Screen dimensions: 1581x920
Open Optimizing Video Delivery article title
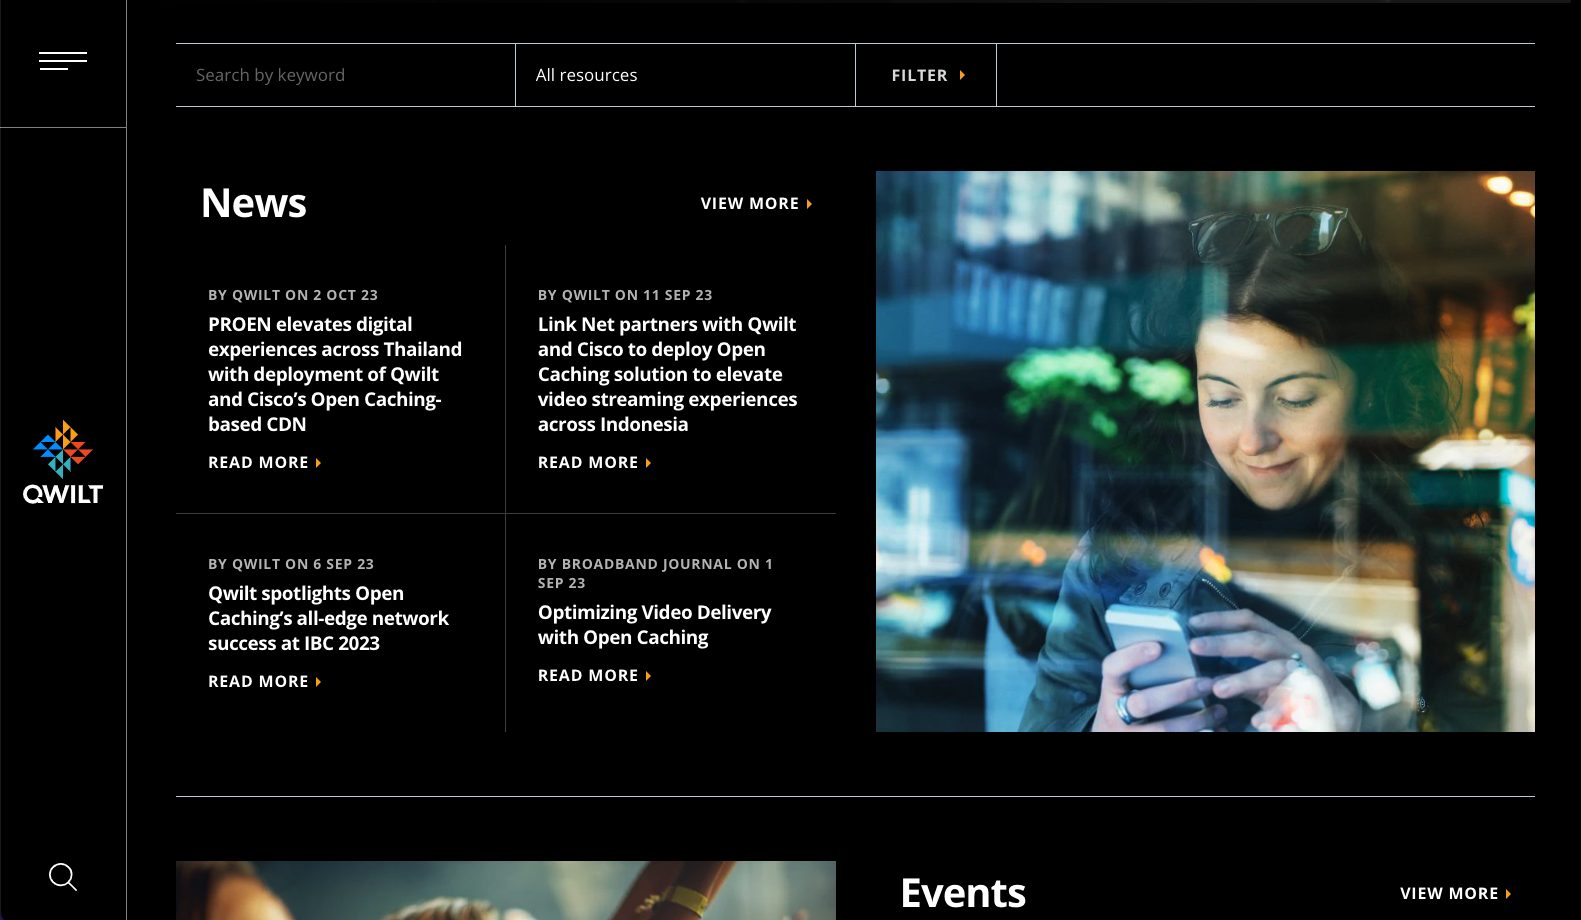(654, 625)
